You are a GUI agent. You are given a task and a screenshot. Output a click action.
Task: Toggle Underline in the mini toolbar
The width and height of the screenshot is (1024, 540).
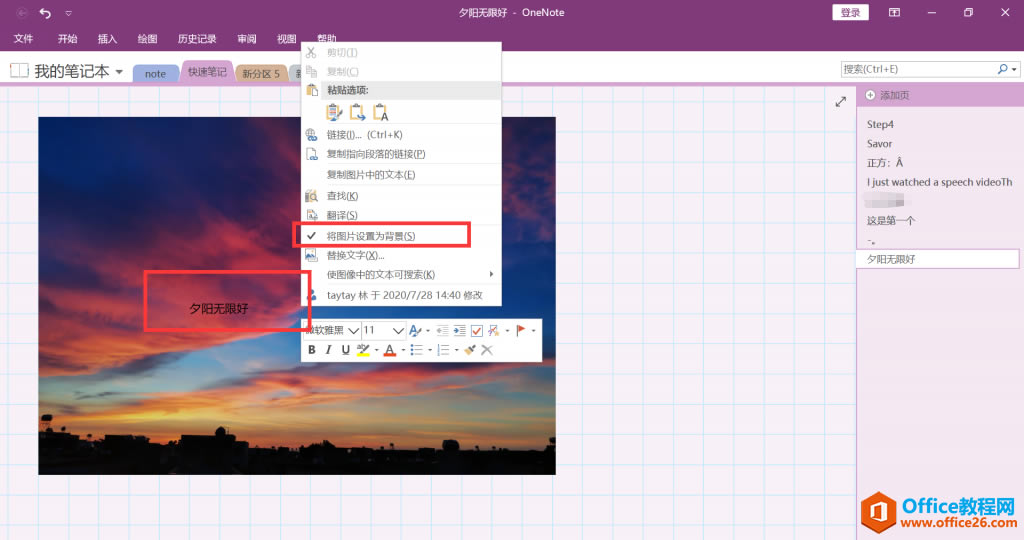pyautogui.click(x=345, y=350)
